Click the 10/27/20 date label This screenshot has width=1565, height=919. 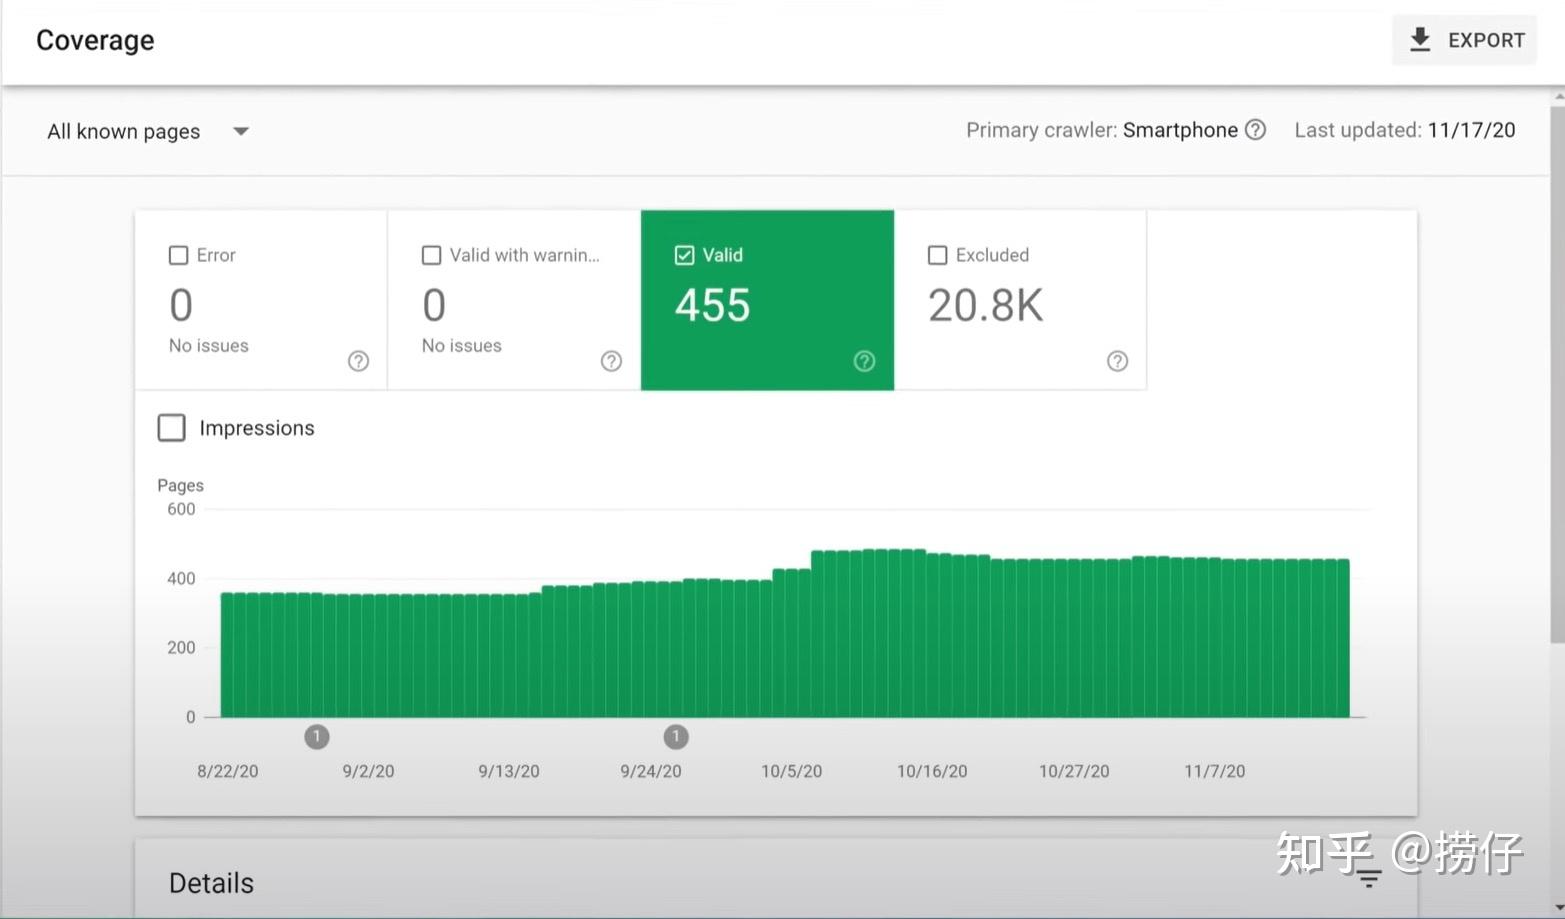point(1074,771)
